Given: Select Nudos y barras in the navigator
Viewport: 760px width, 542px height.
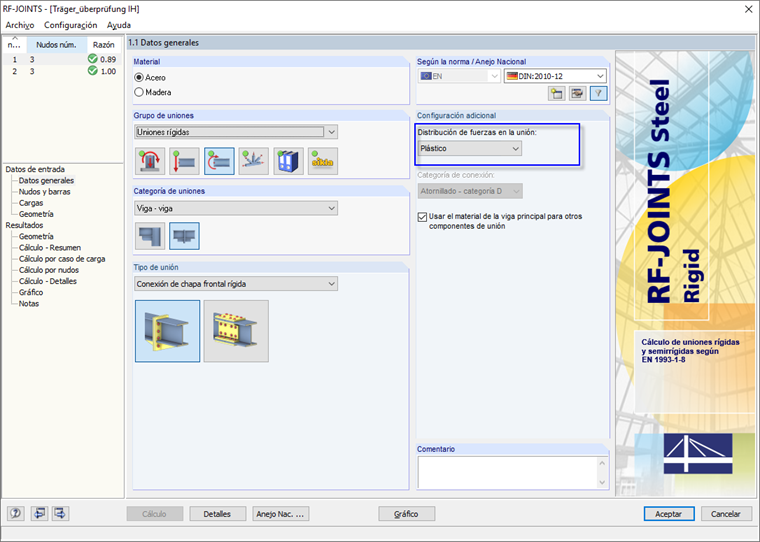Looking at the screenshot, I should pyautogui.click(x=45, y=191).
